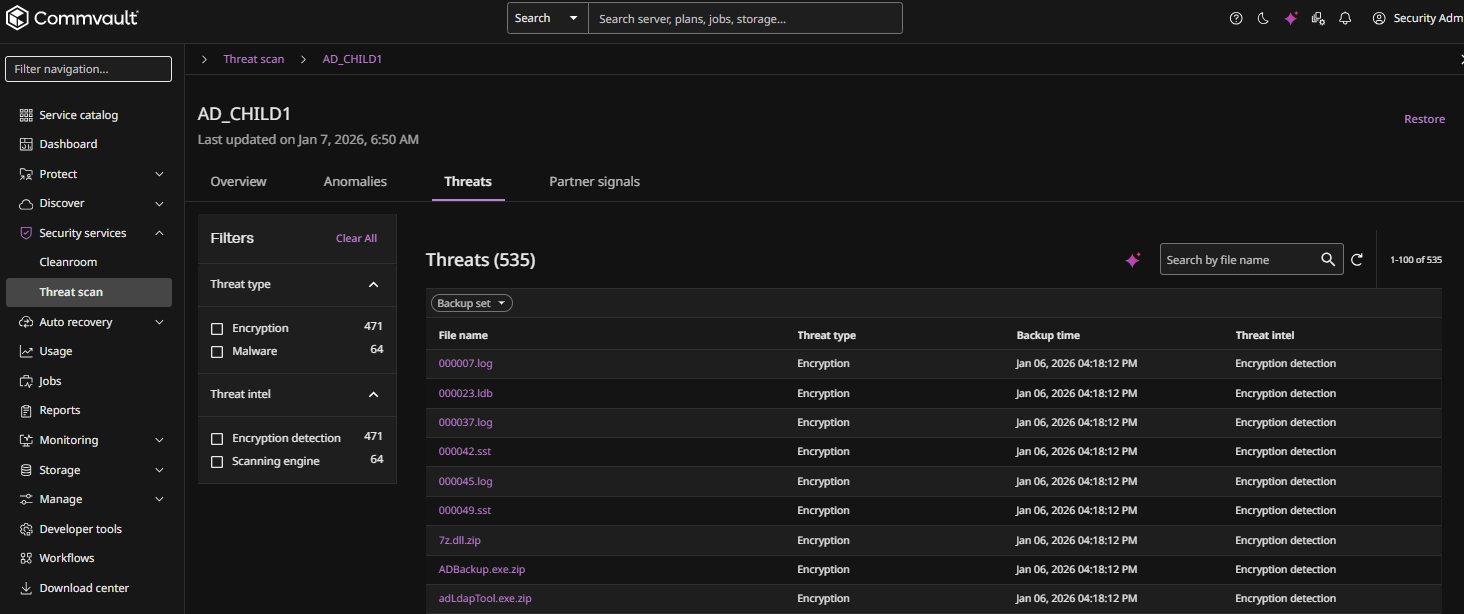The width and height of the screenshot is (1464, 614).
Task: Click the global search input field
Action: click(745, 18)
